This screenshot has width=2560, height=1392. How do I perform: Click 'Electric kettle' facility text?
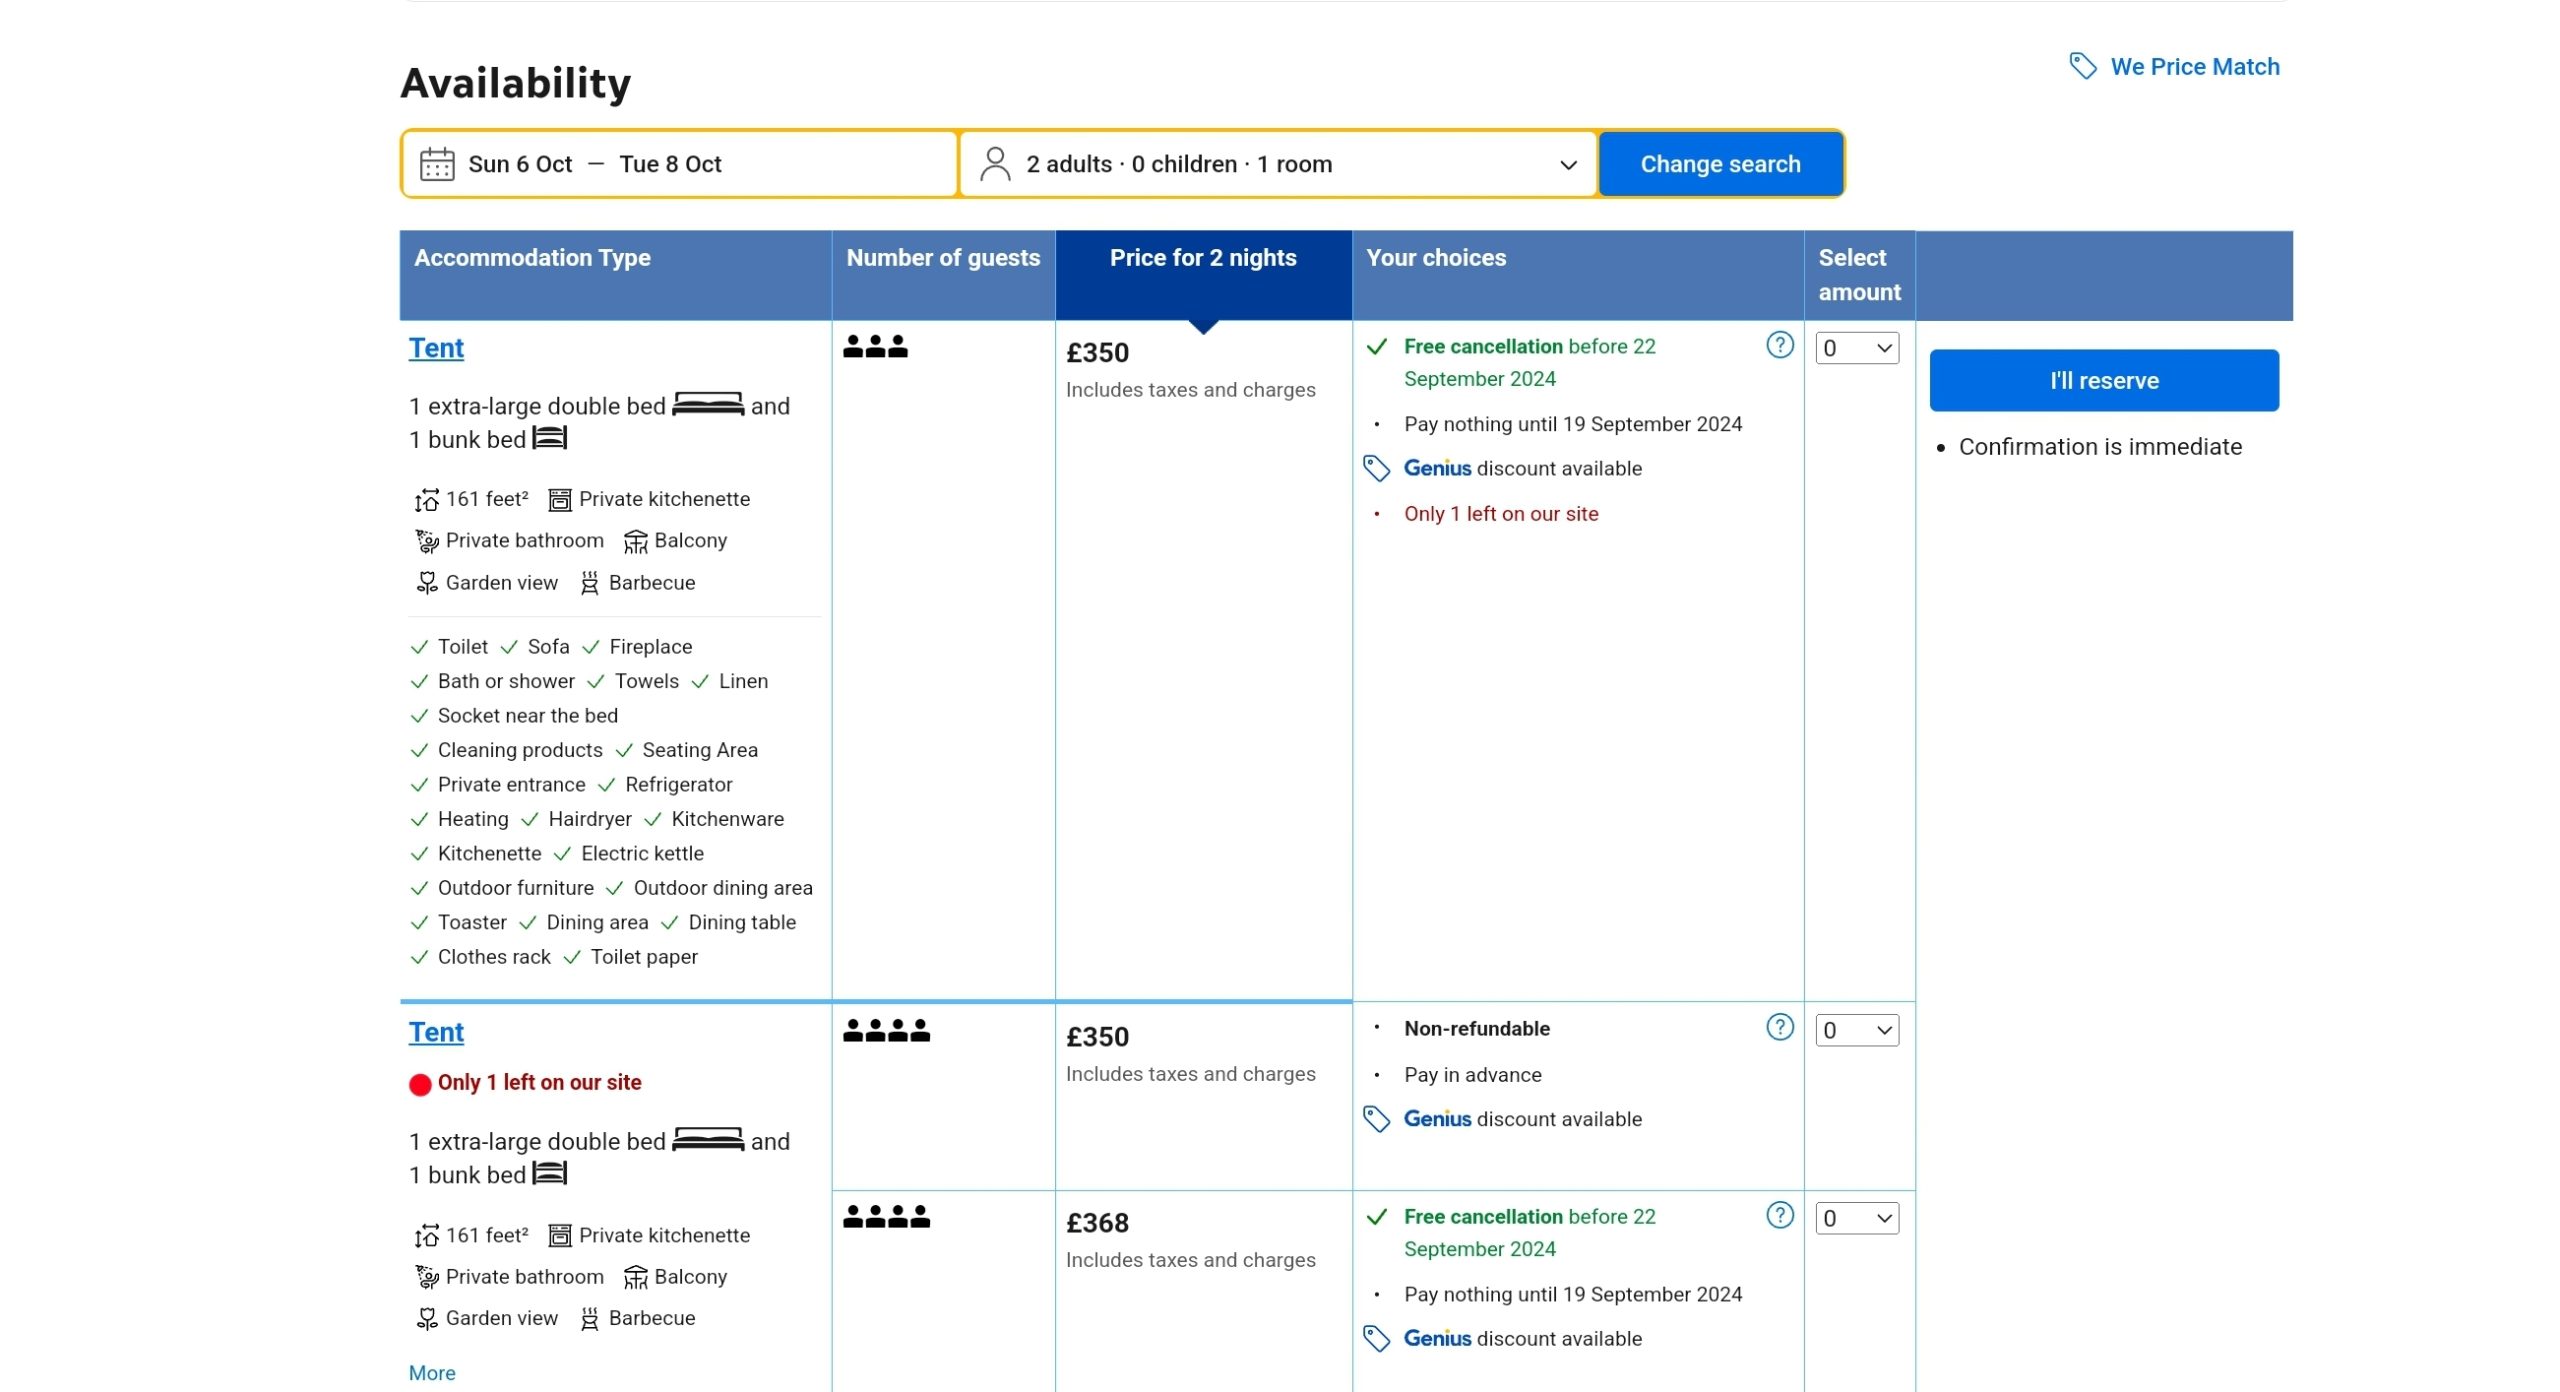tap(642, 854)
